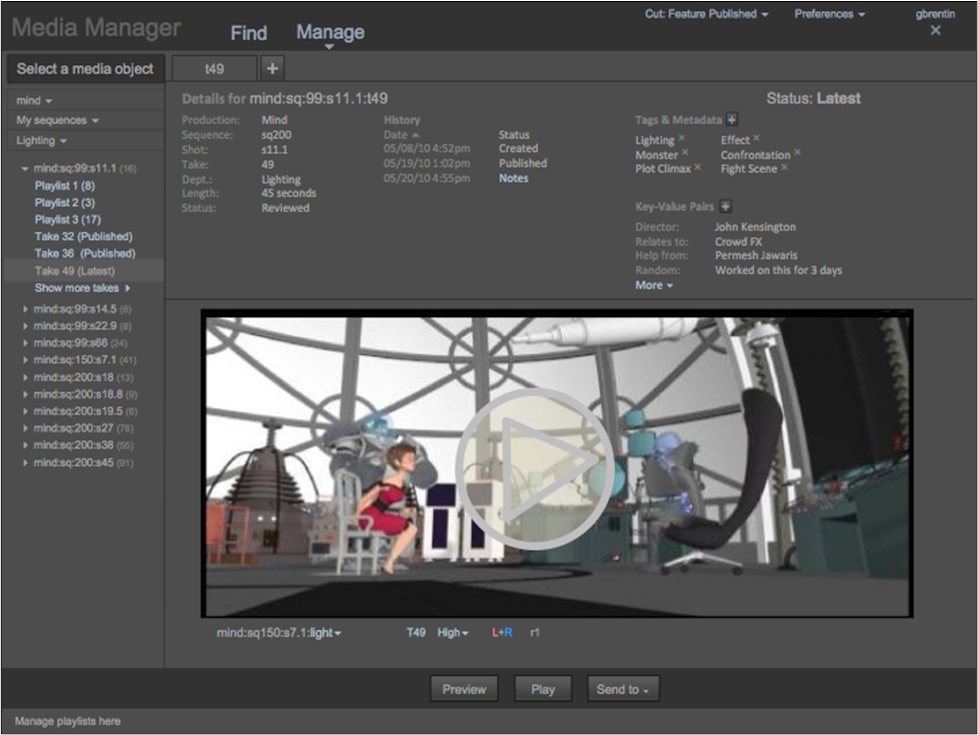
Task: Open Notes link in History
Action: [x=513, y=178]
